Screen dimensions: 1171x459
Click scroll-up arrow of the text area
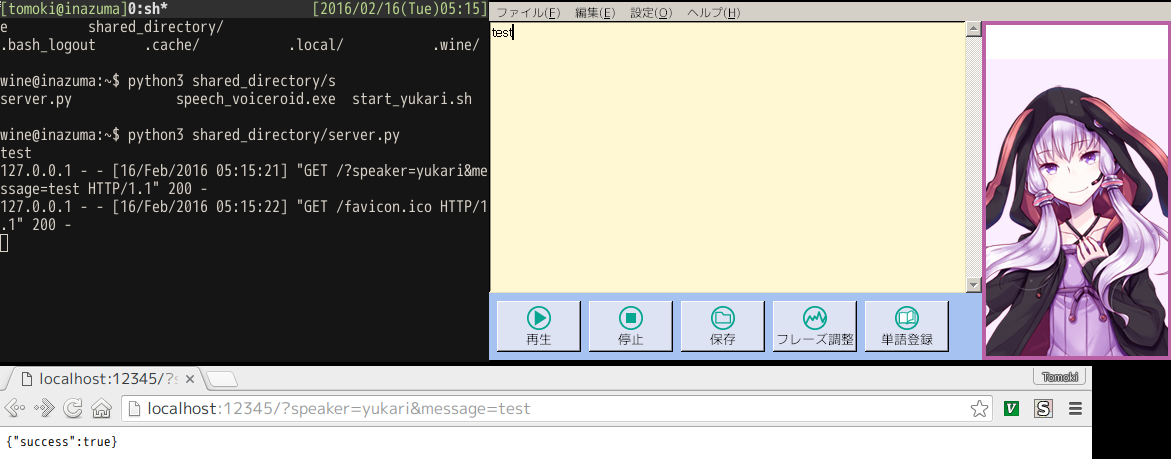coord(973,29)
